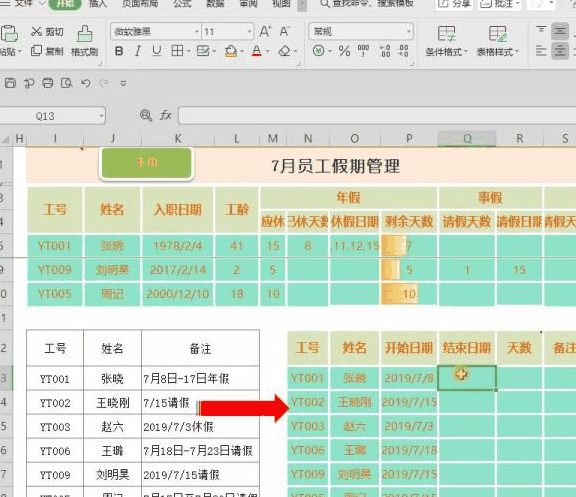576x497 pixels.
Task: Click the Cut (剪切) scissors icon
Action: point(36,32)
